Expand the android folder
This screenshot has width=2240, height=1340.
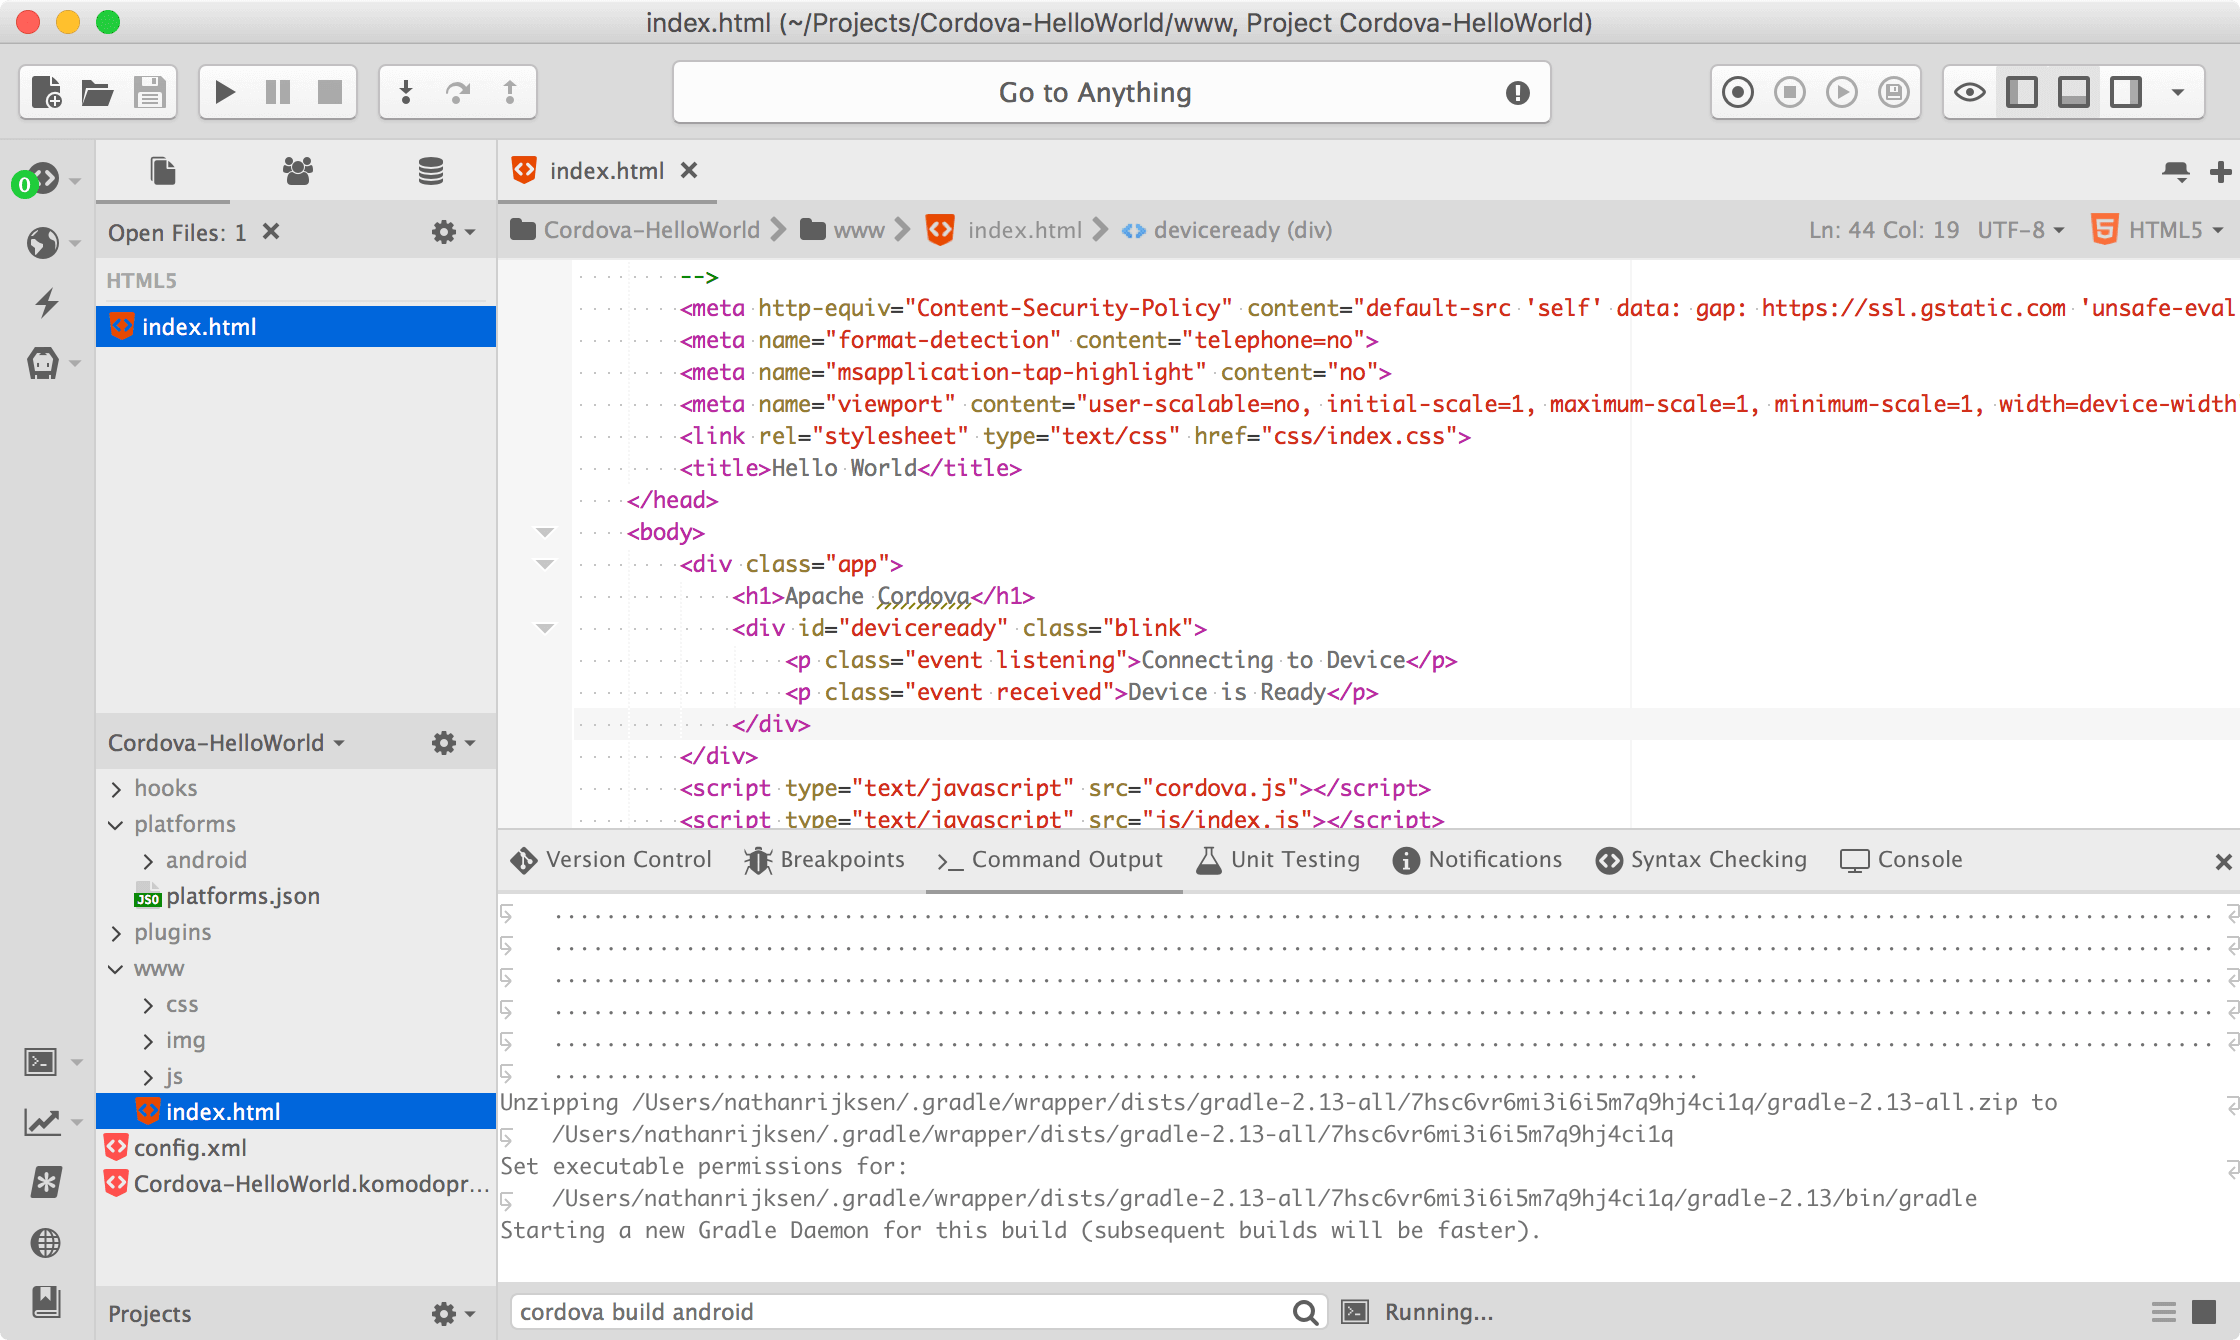[148, 861]
